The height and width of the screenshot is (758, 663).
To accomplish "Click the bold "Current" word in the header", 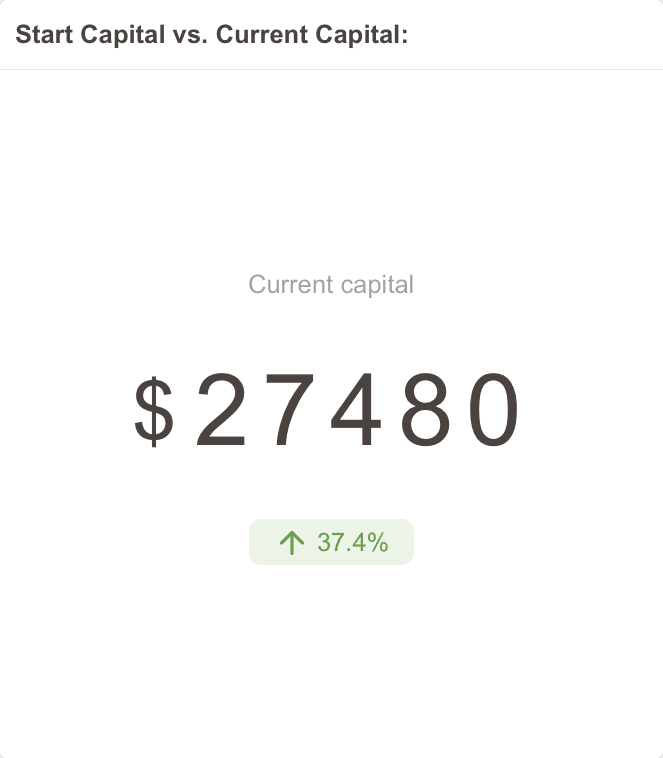I will click(261, 35).
